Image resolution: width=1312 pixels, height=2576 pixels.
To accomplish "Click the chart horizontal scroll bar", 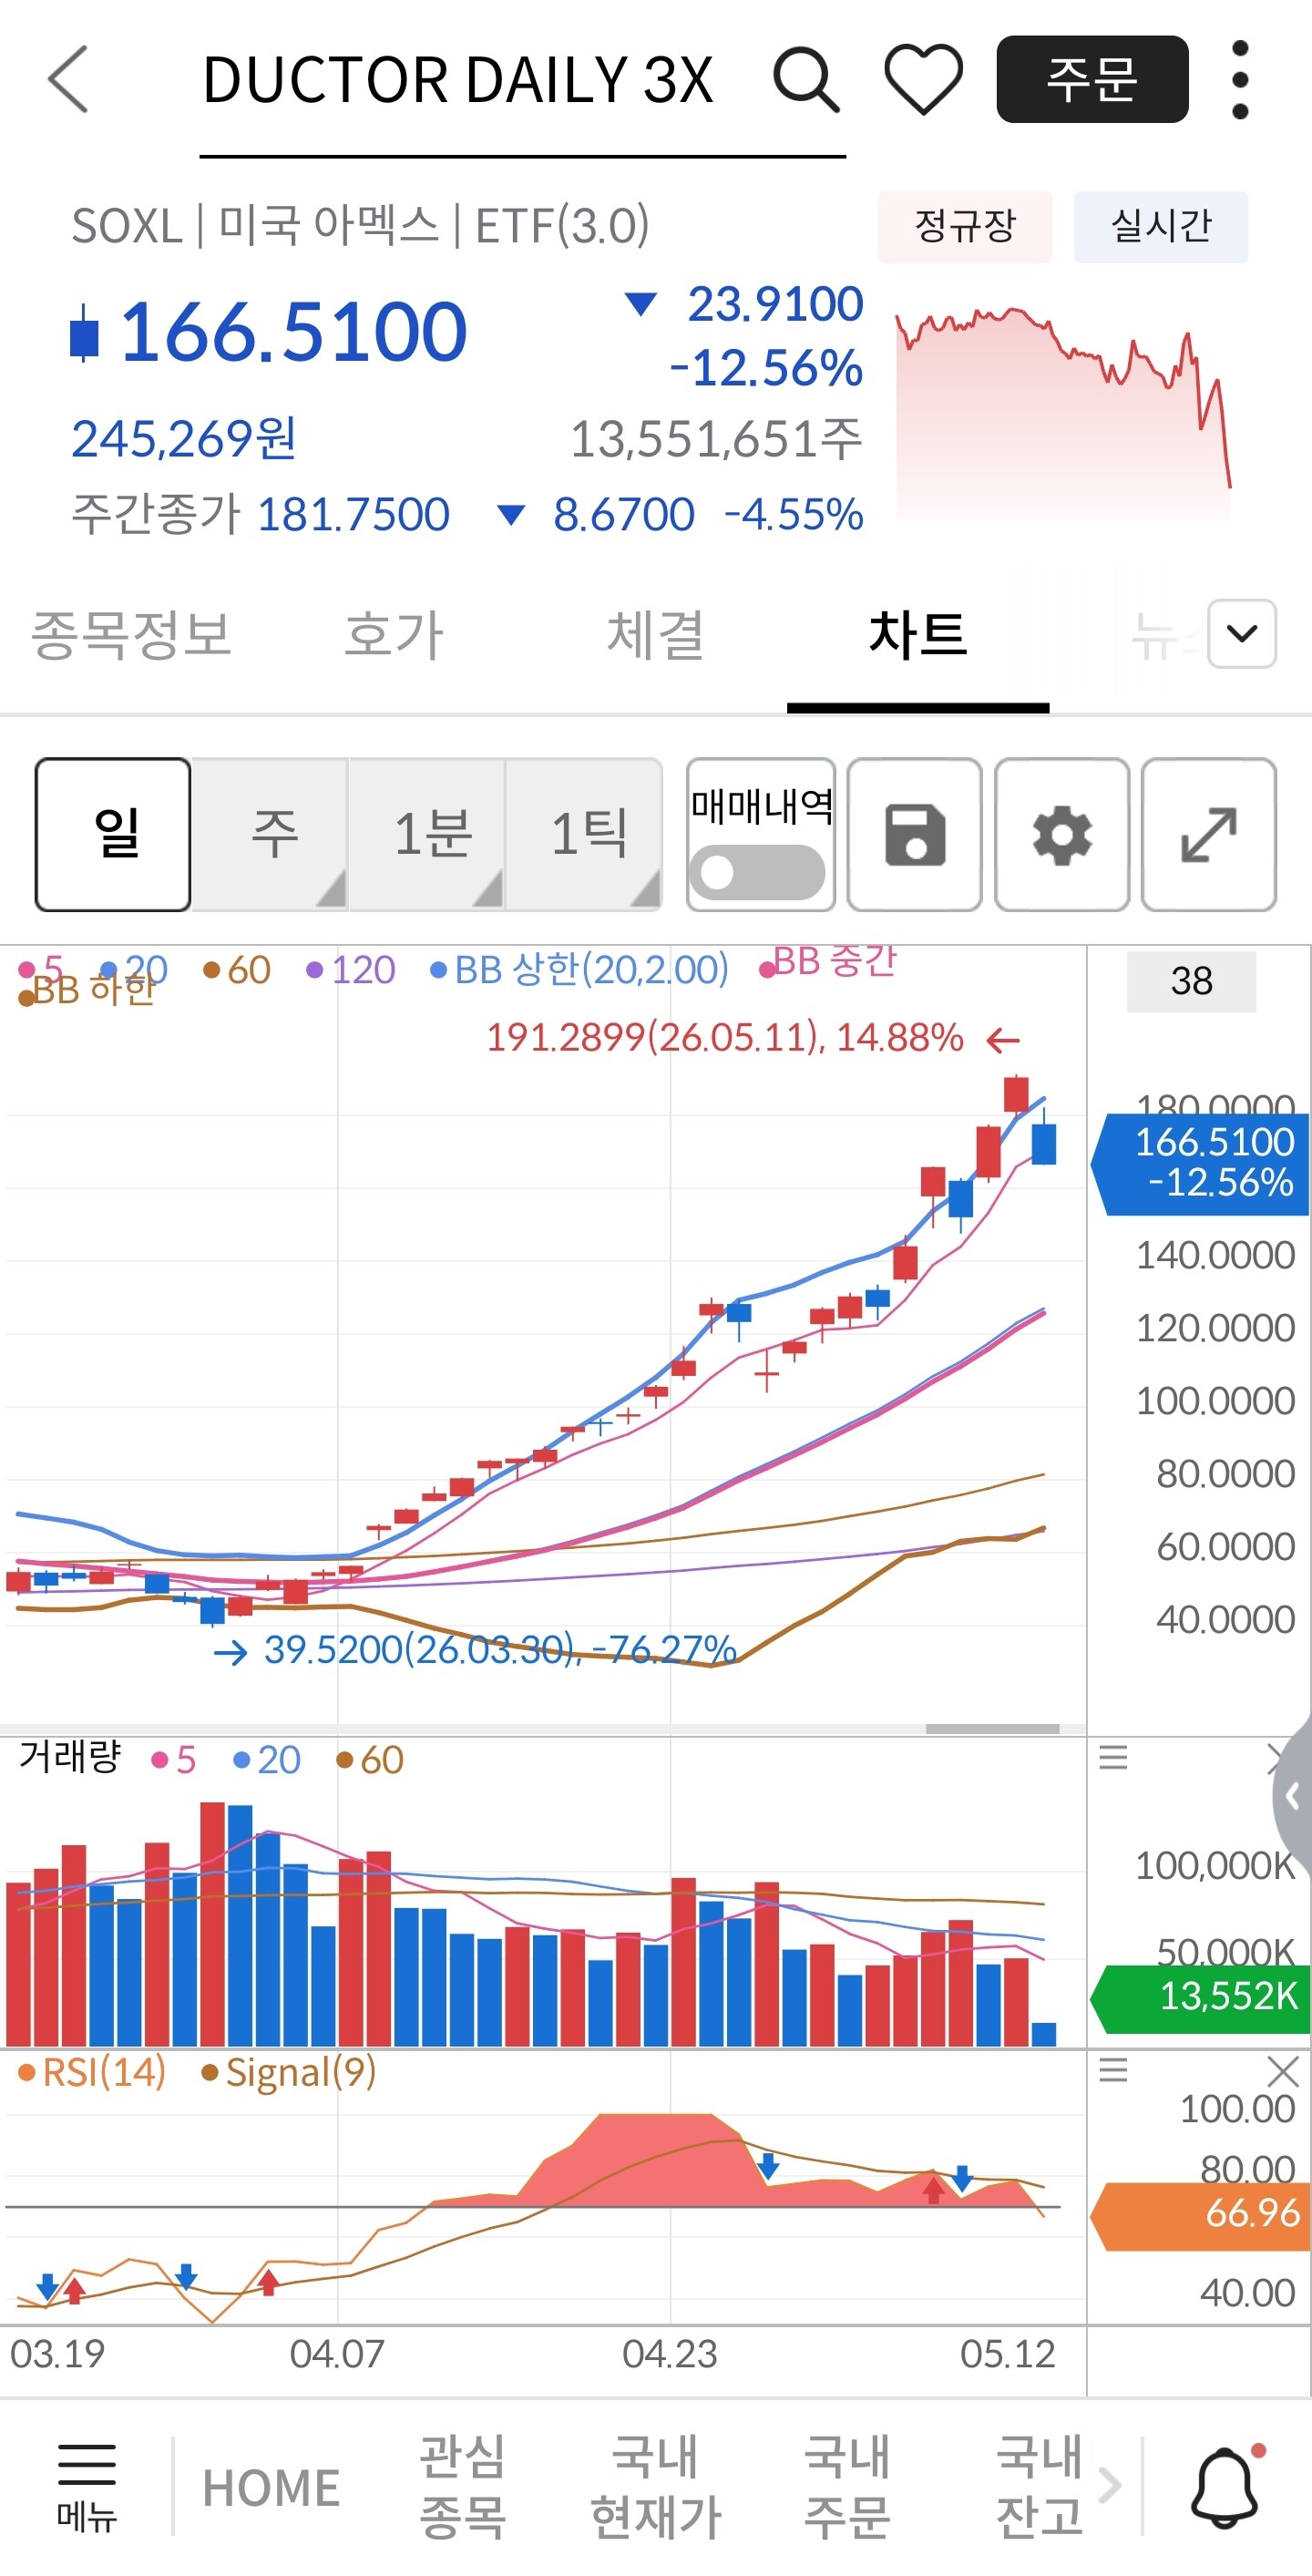I will 992,1728.
